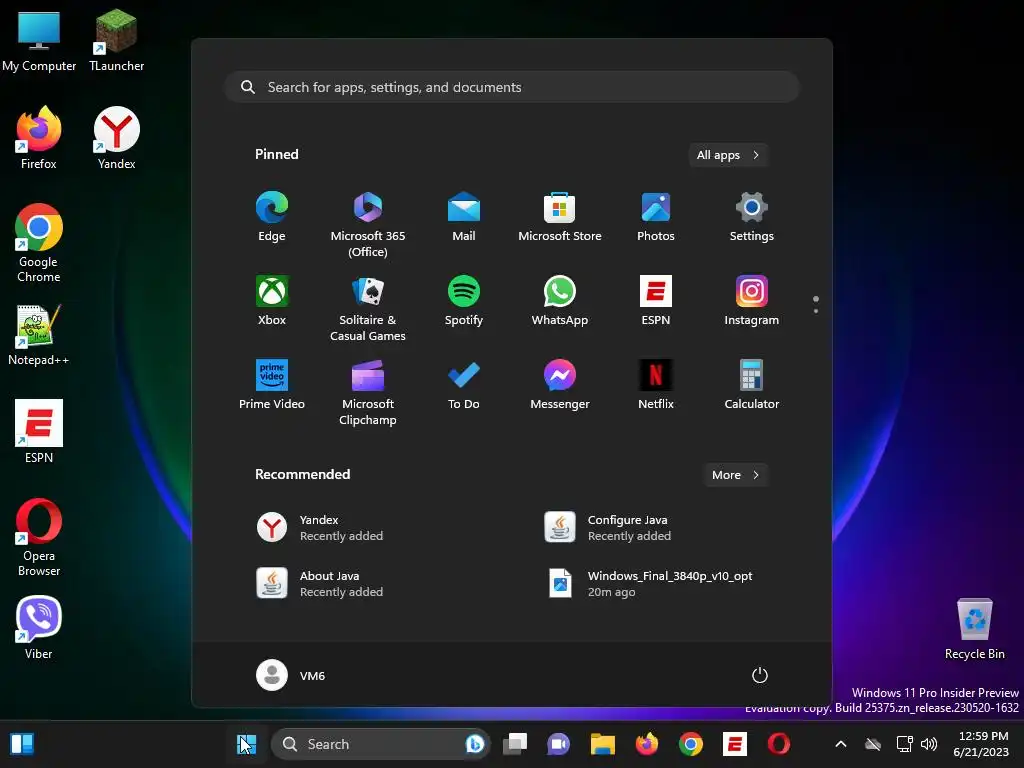1024x768 pixels.
Task: Open the To Do app
Action: pos(464,385)
